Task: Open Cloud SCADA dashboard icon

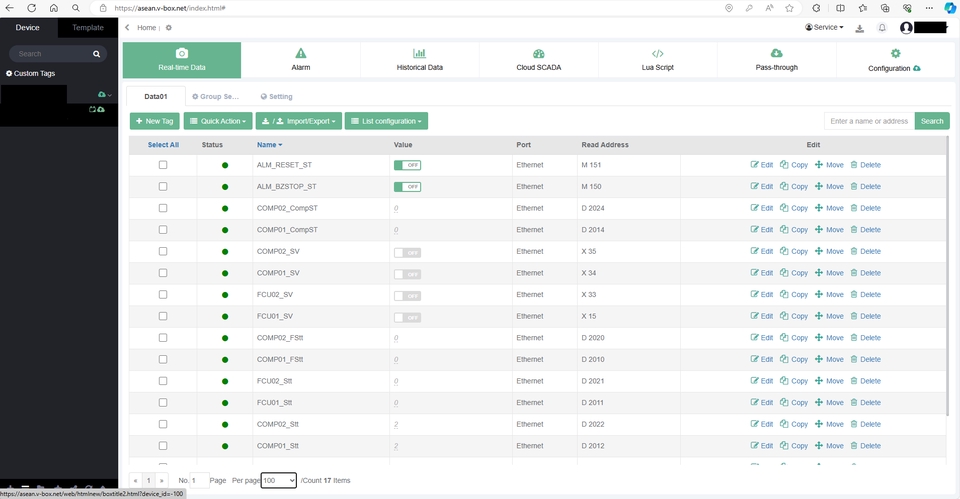Action: [x=539, y=53]
